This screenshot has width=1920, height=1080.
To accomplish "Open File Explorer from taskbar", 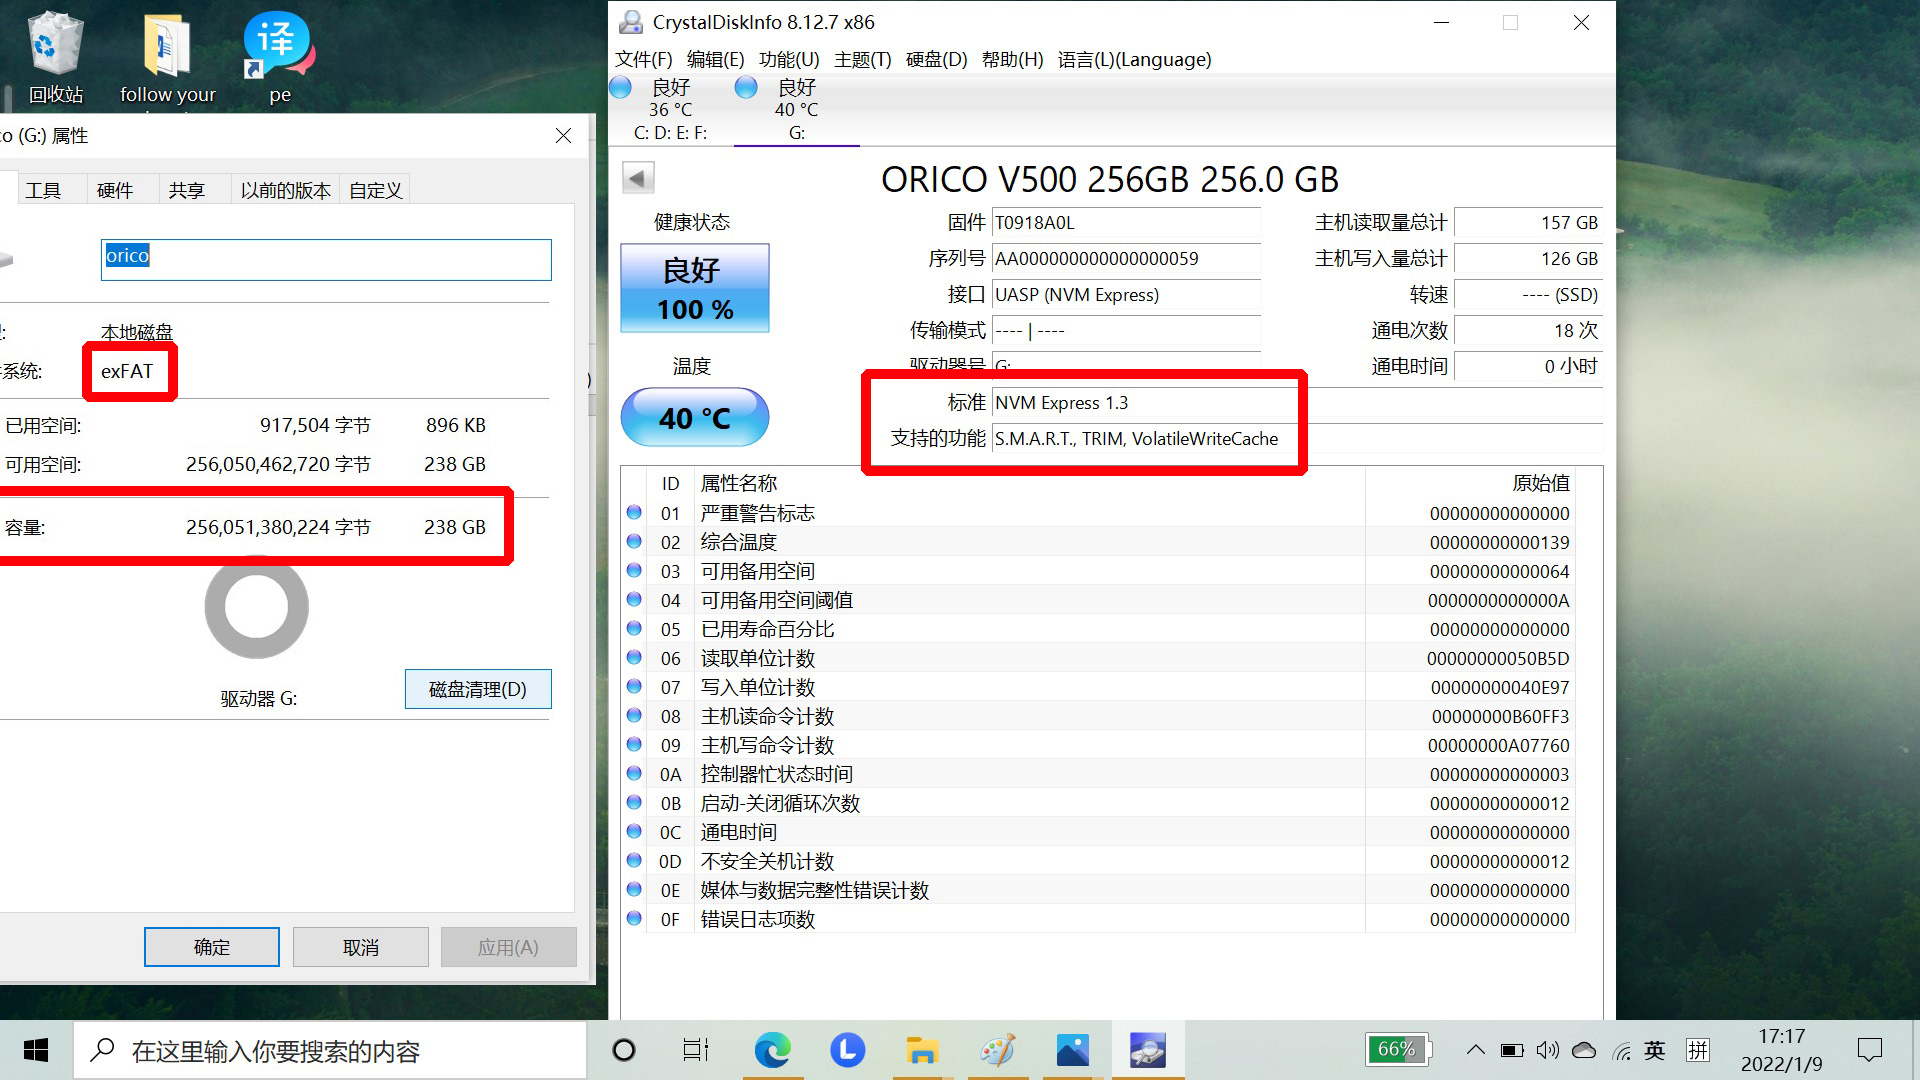I will tap(922, 1050).
